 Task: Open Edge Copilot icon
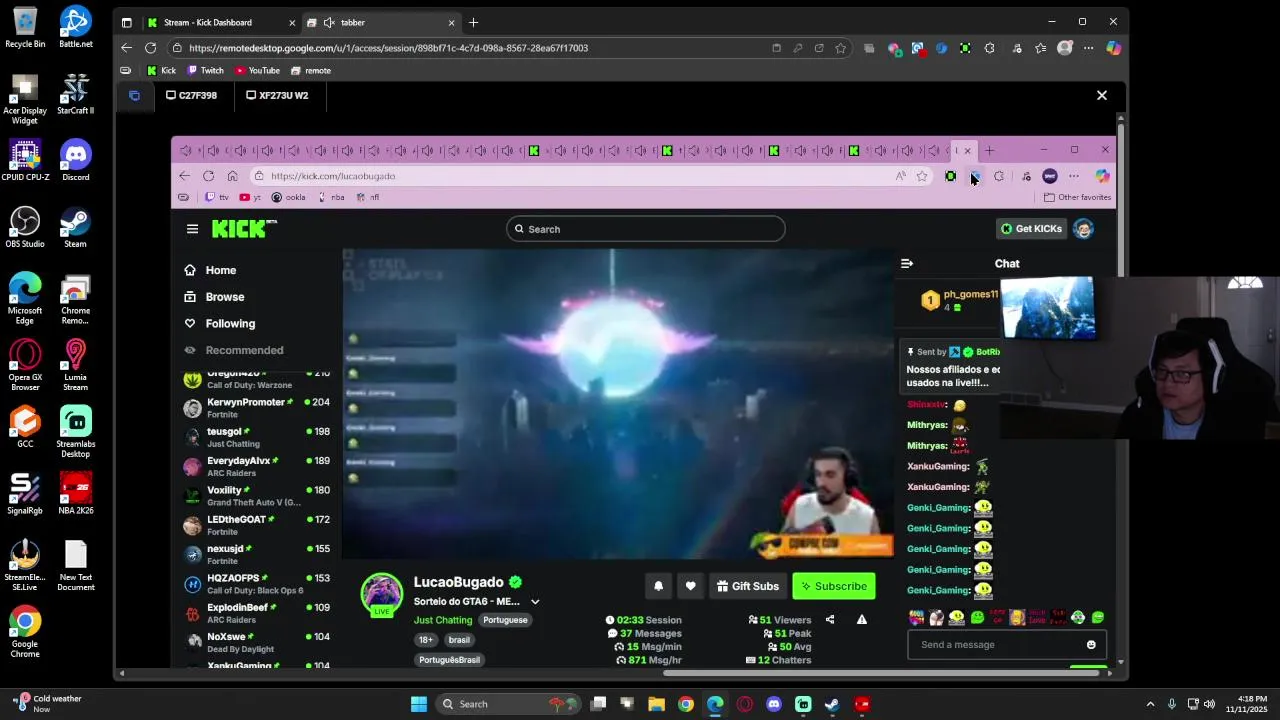[x=1113, y=48]
